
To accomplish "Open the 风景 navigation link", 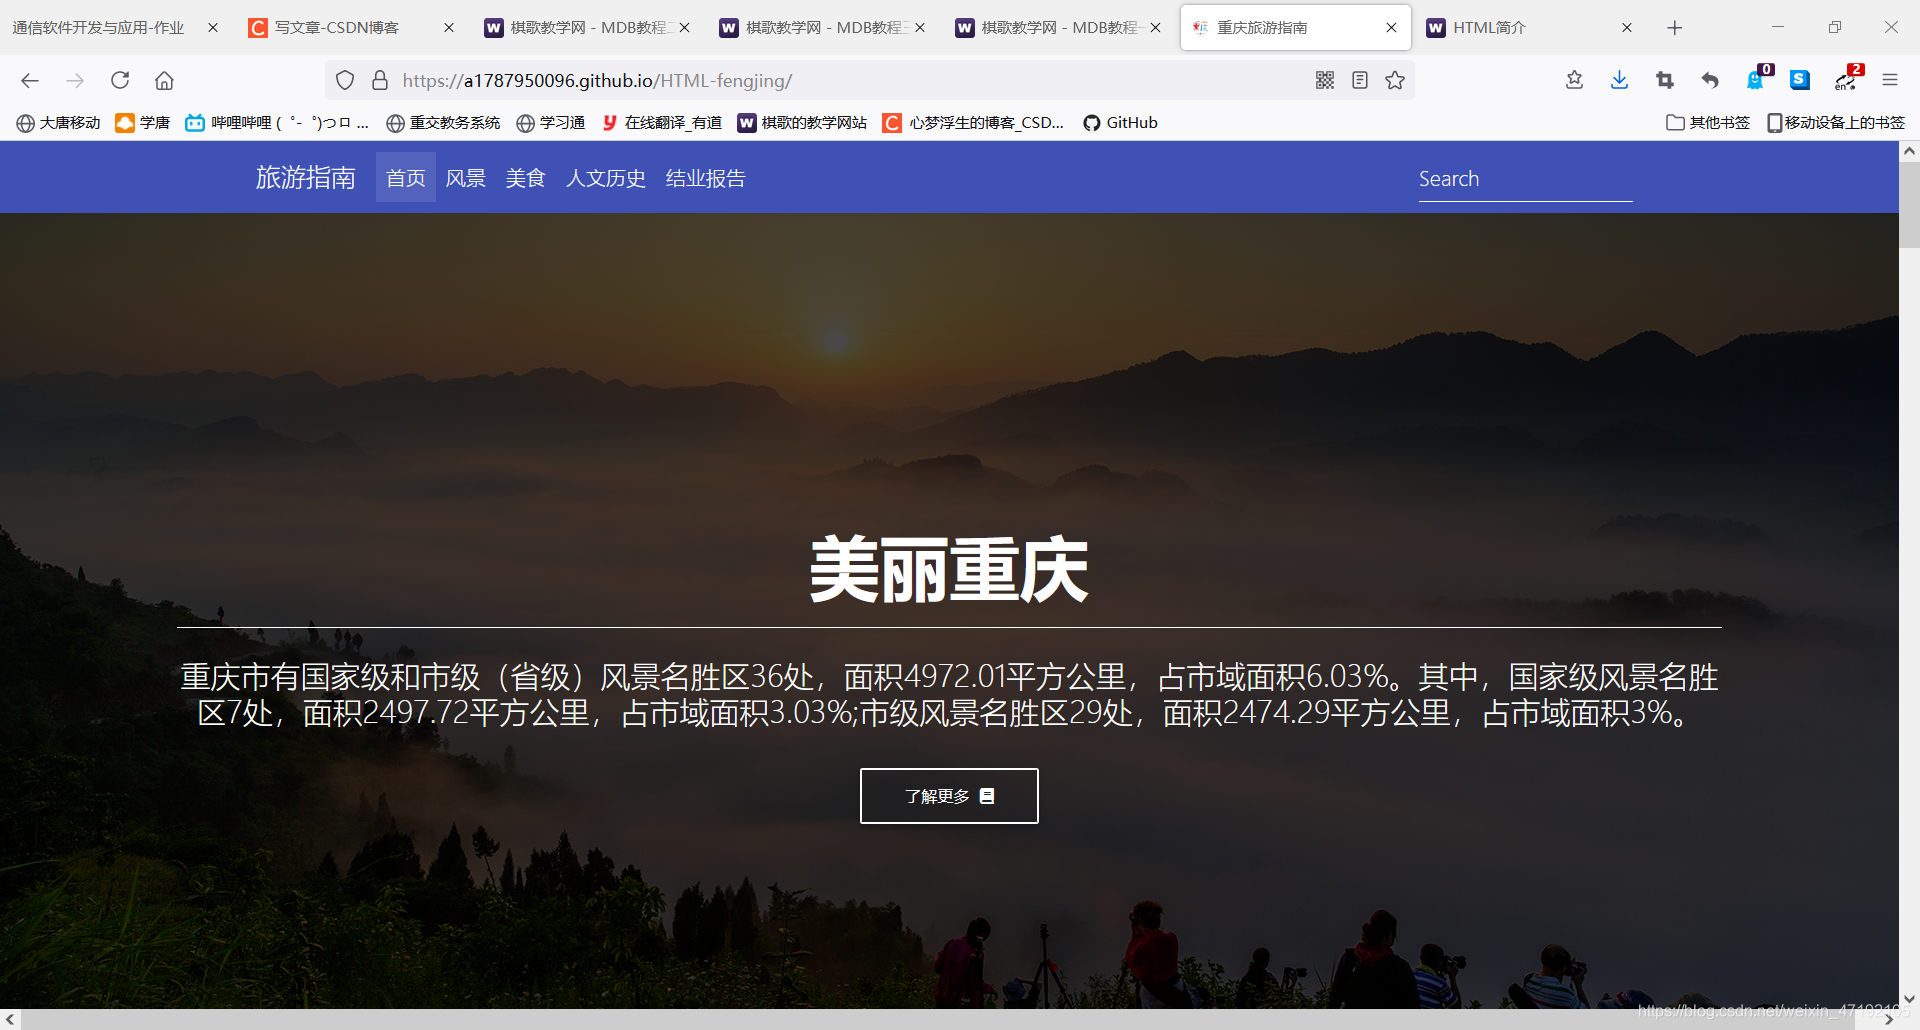I will (465, 178).
